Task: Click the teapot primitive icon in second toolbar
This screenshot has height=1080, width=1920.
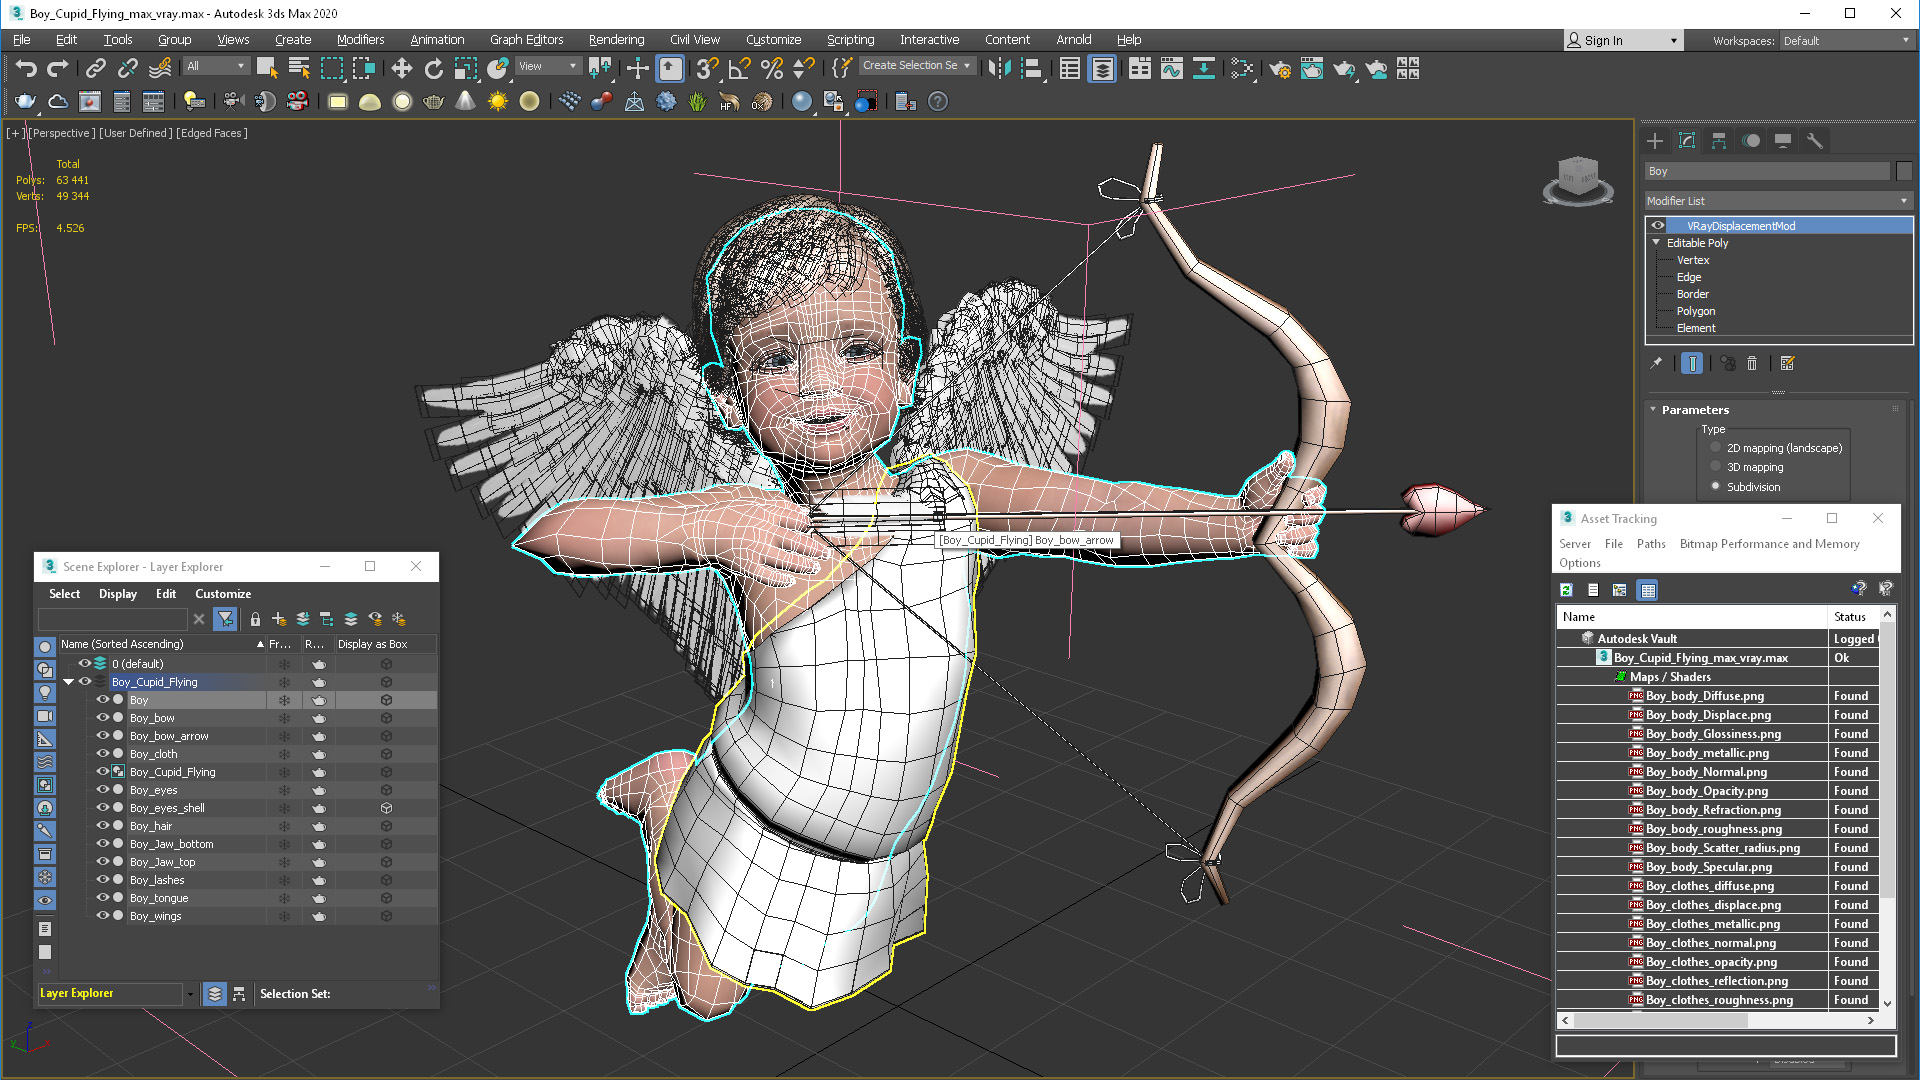Action: (x=433, y=101)
